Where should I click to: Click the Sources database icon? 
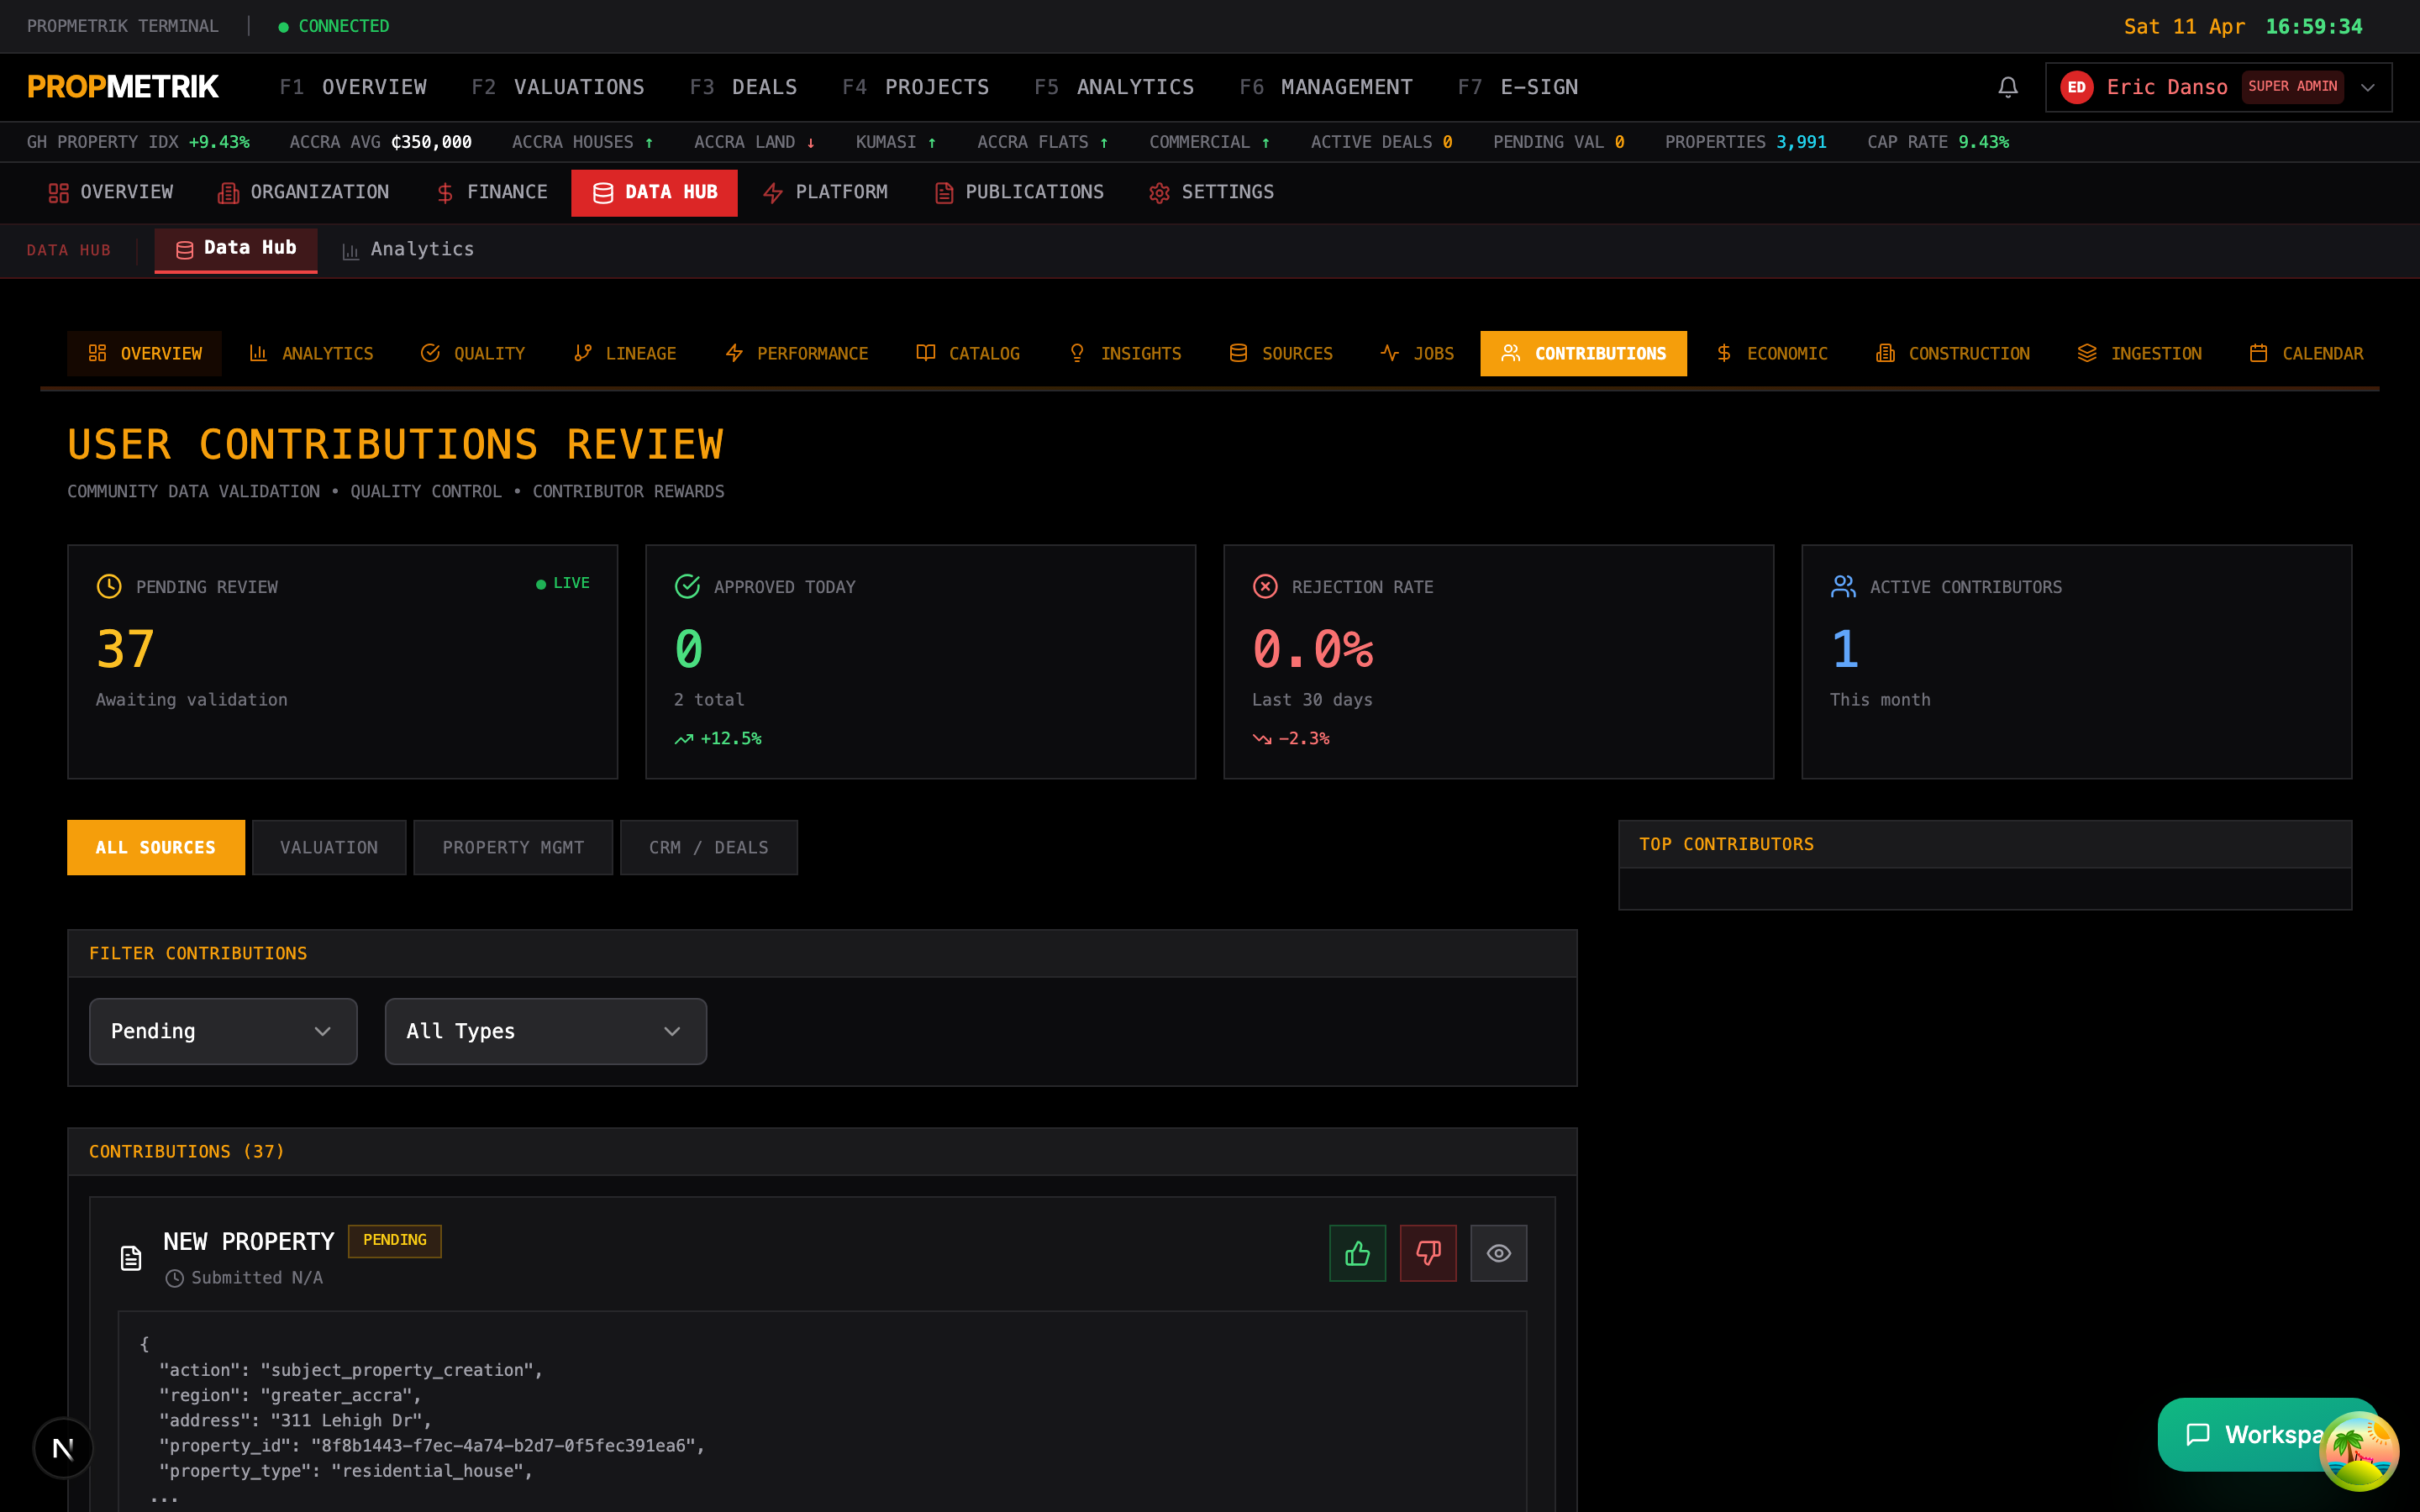click(x=1238, y=353)
